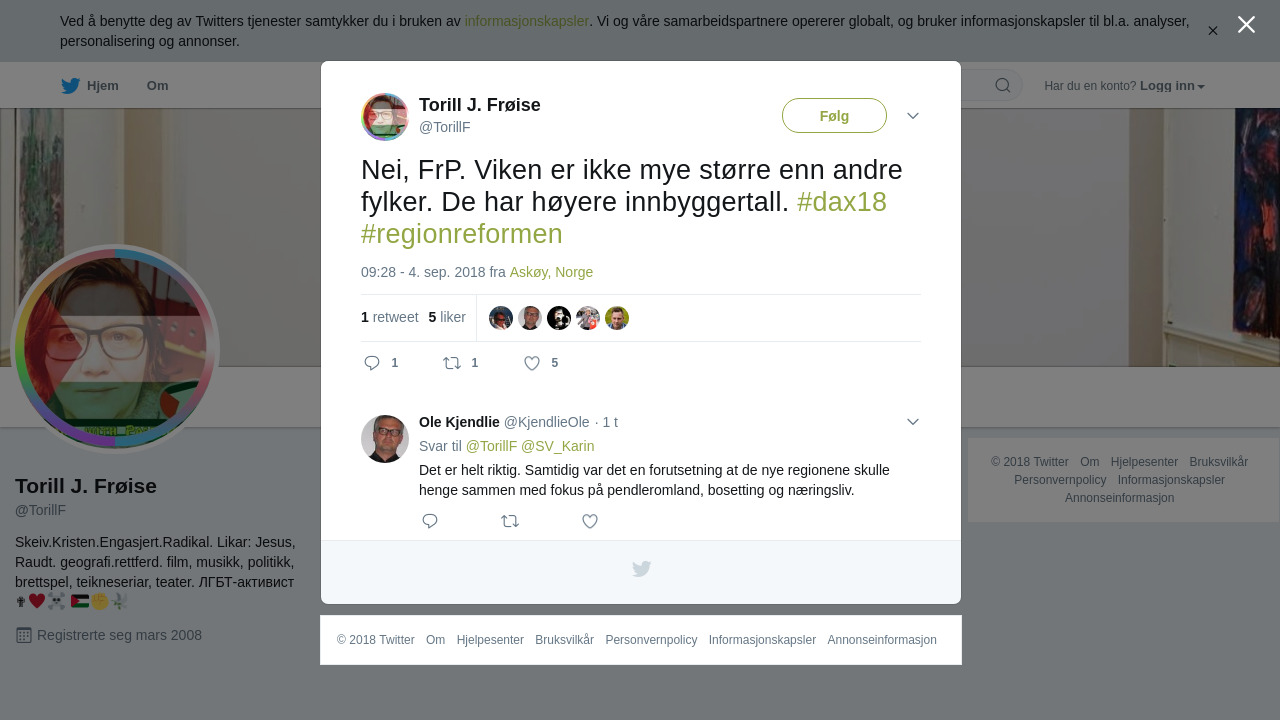
Task: Click the Twitter bird Hjem icon
Action: point(70,86)
